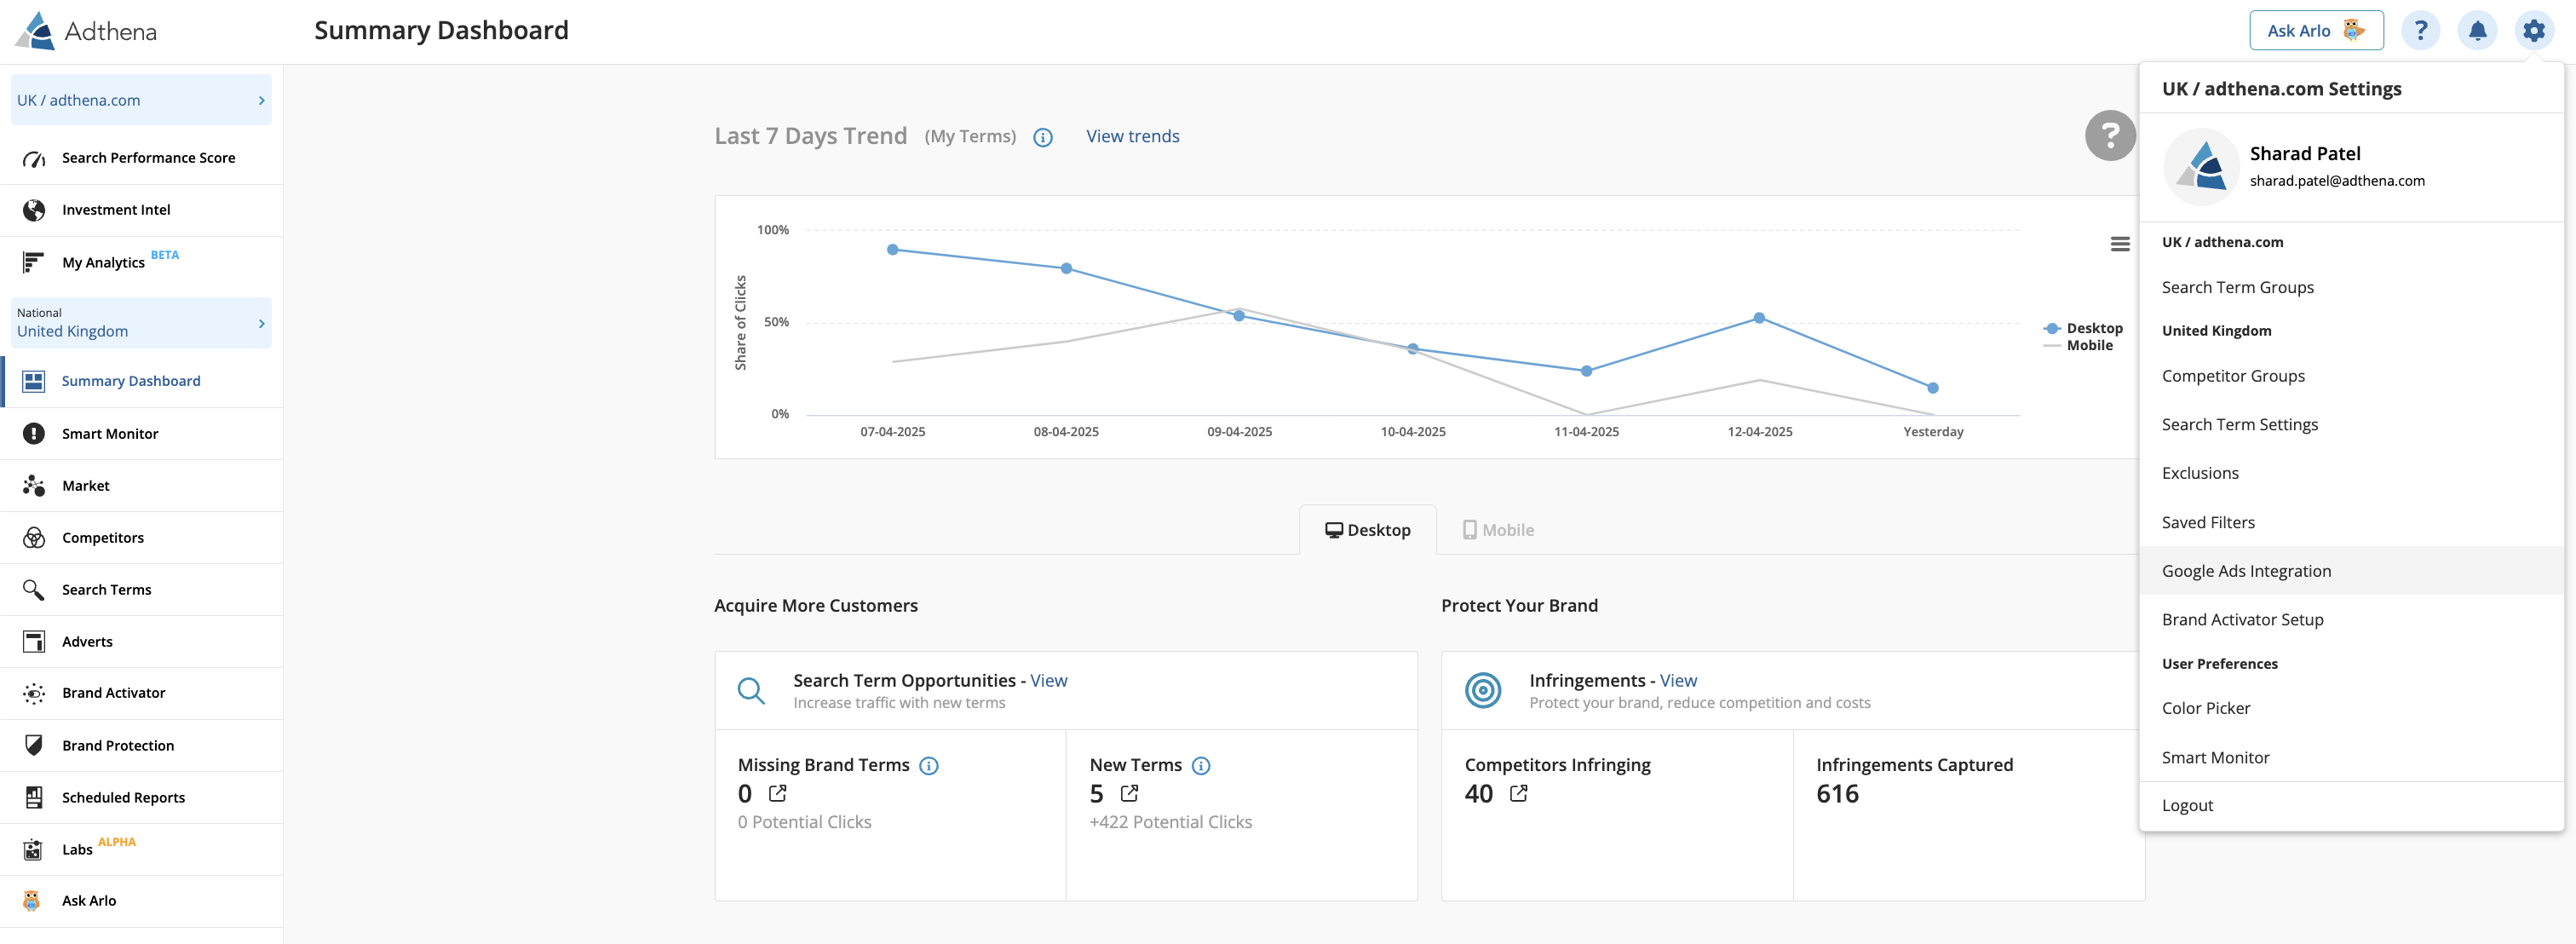This screenshot has height=944, width=2576.
Task: Click the Labs robot icon
Action: pyautogui.click(x=34, y=849)
